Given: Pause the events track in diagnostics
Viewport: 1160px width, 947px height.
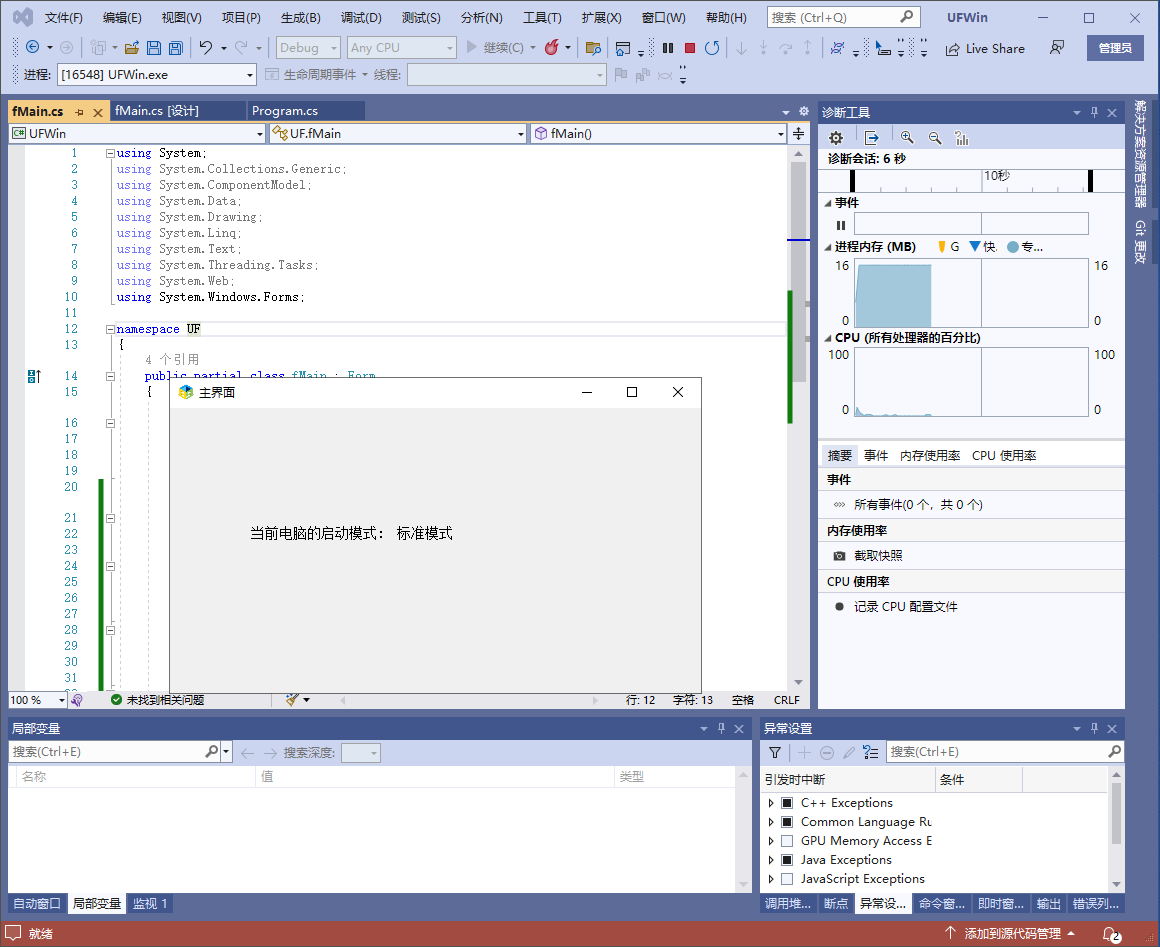Looking at the screenshot, I should (840, 225).
